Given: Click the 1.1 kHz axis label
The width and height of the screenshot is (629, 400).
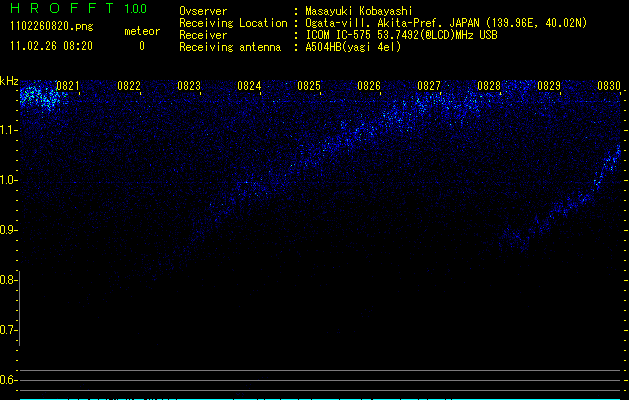Looking at the screenshot, I should [x=8, y=130].
